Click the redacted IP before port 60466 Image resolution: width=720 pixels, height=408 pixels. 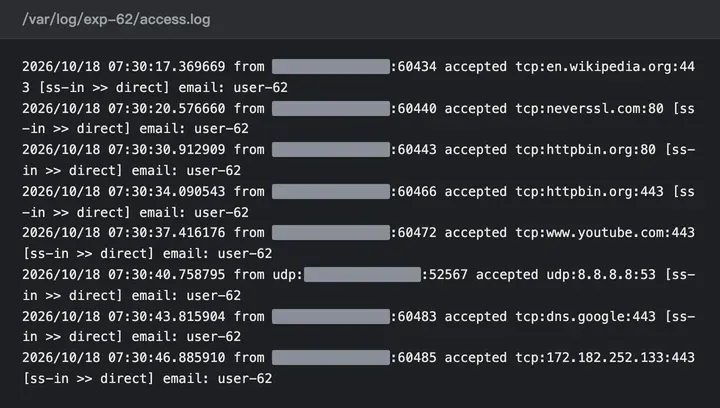point(331,192)
